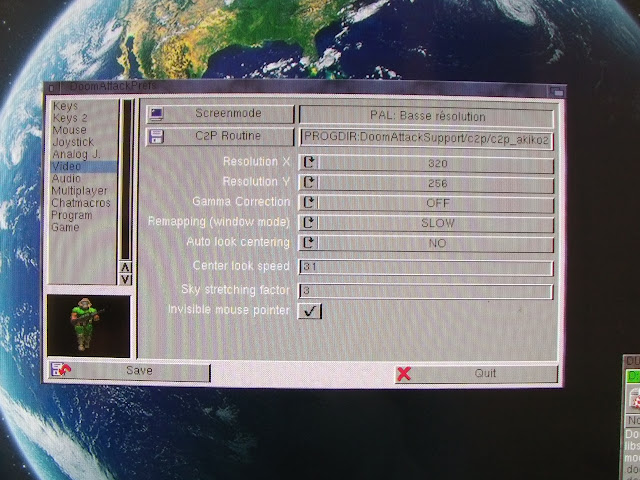The height and width of the screenshot is (480, 640).
Task: Open the Audio settings page
Action: pyautogui.click(x=66, y=179)
